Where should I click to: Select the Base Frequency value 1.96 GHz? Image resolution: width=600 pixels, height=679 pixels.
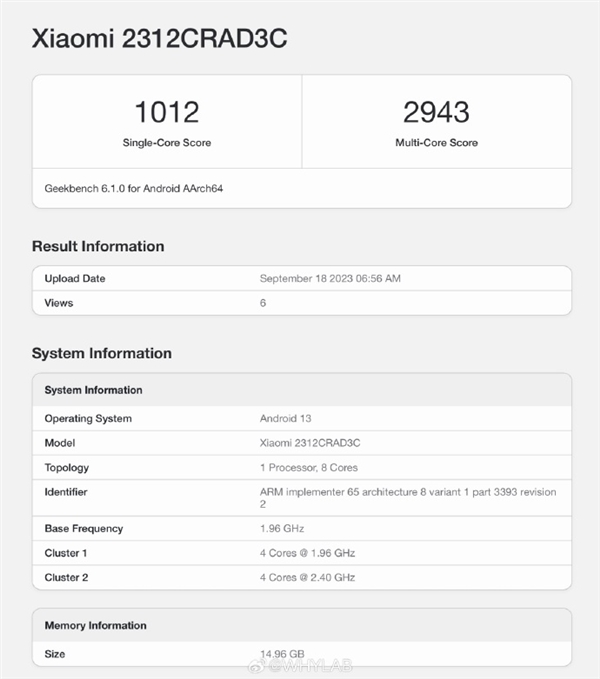point(282,528)
